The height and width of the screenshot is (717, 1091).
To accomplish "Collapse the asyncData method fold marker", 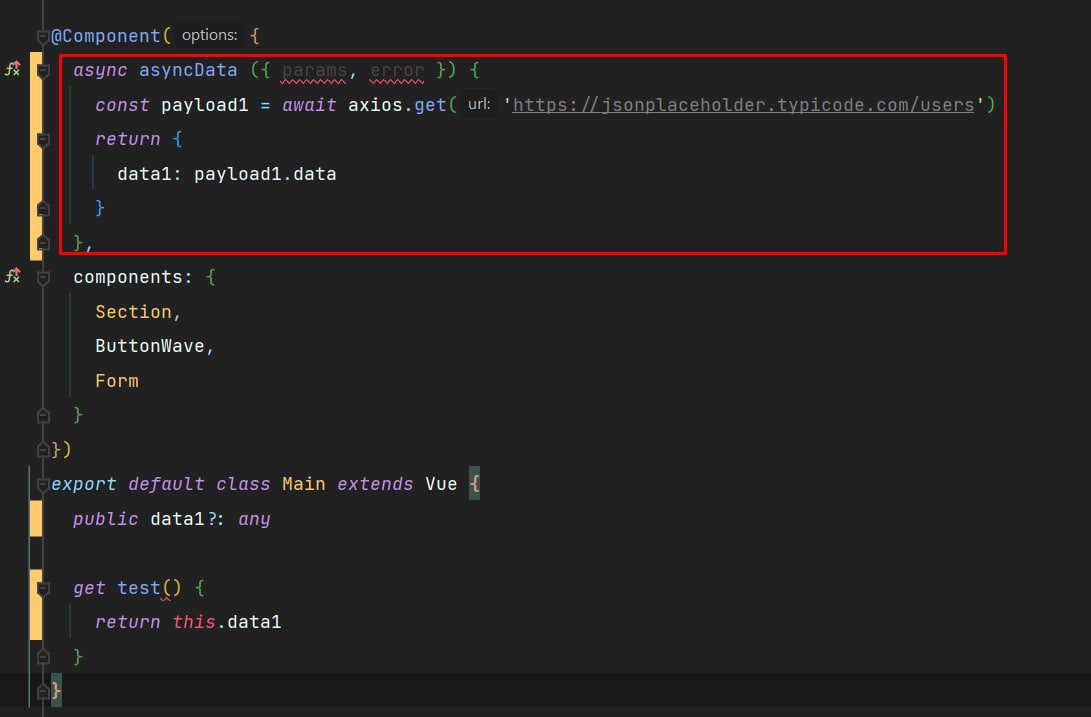I will pyautogui.click(x=42, y=70).
